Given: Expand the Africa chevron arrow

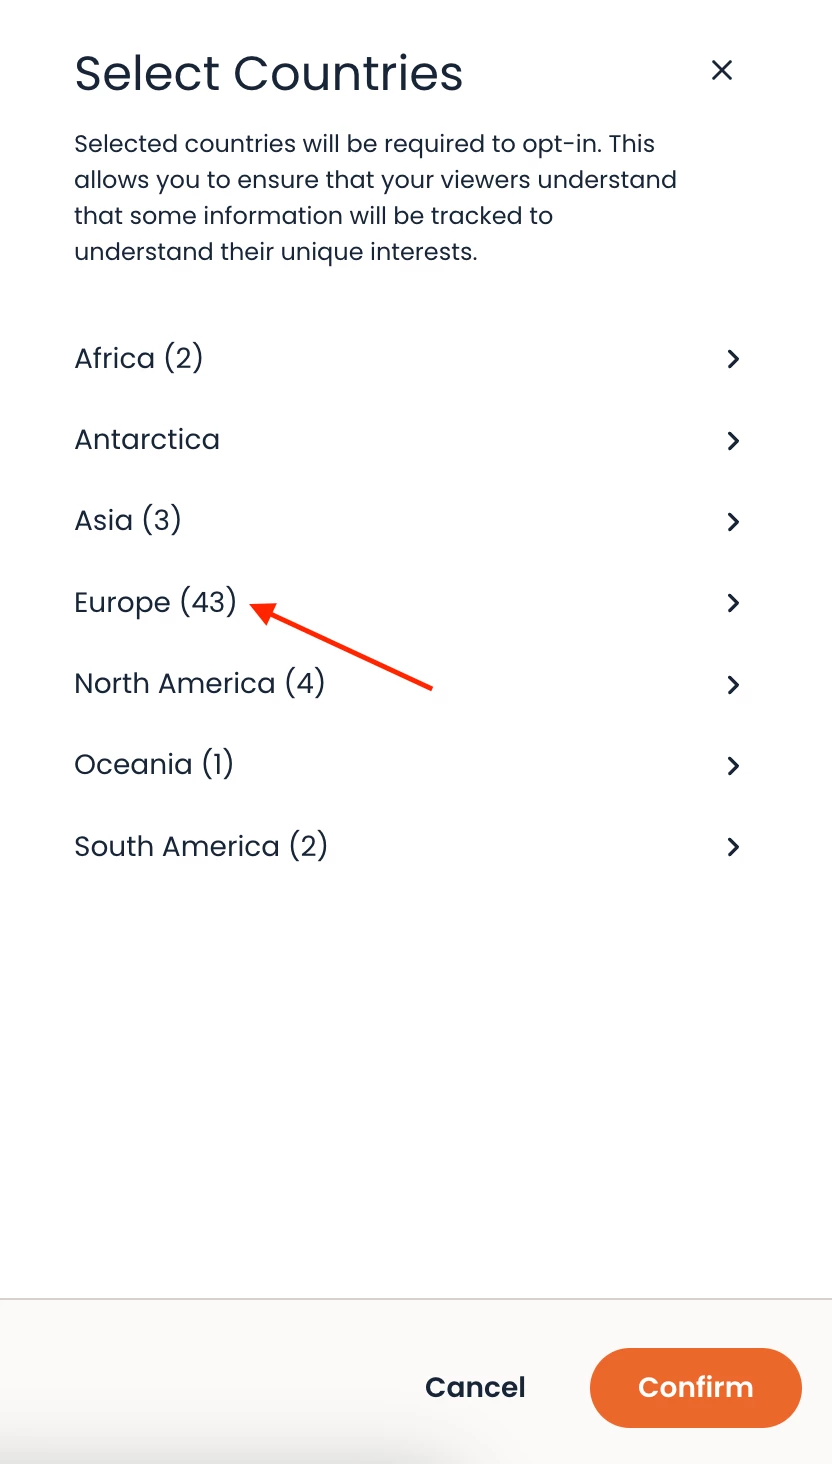Looking at the screenshot, I should click(733, 359).
